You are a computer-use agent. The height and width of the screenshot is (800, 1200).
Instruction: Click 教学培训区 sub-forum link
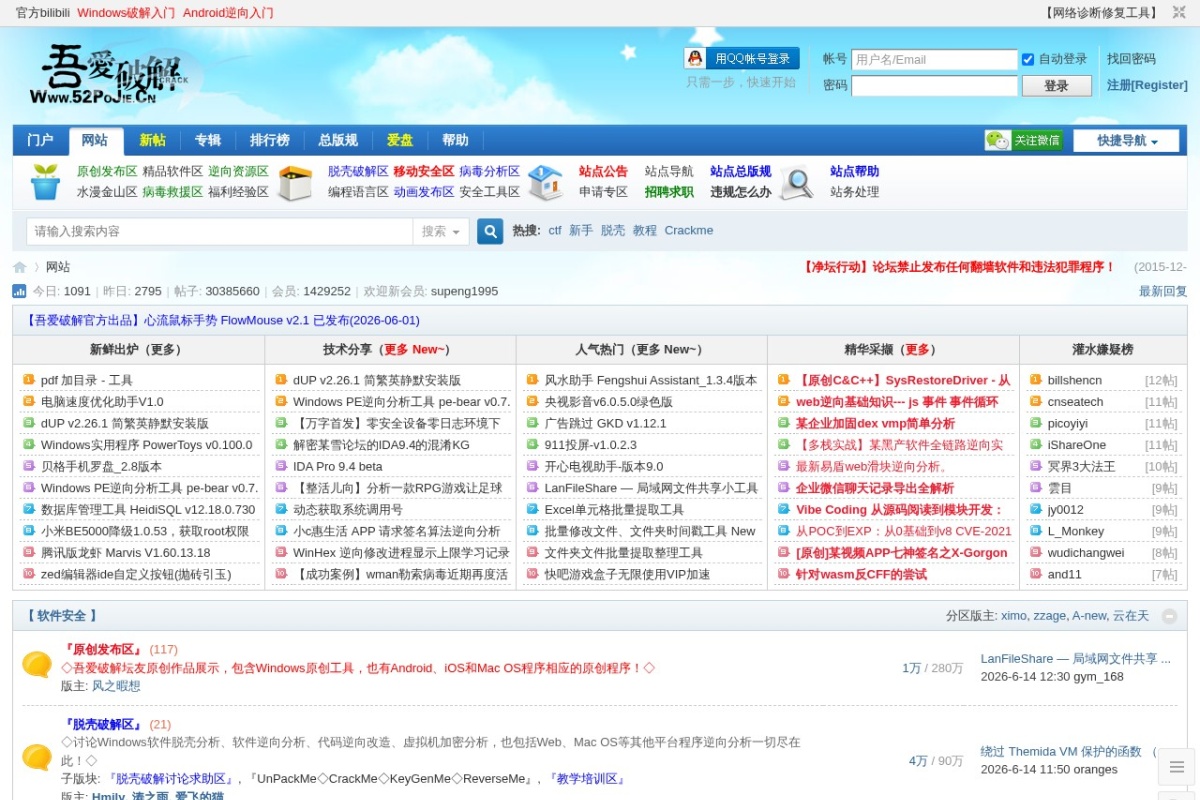[588, 779]
